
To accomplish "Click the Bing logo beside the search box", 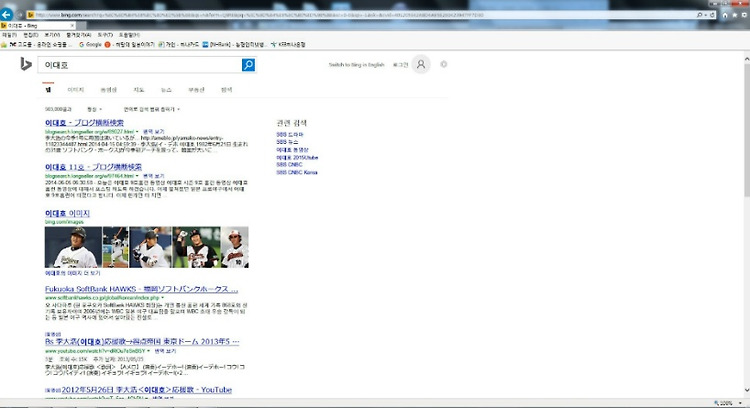I will pos(25,64).
